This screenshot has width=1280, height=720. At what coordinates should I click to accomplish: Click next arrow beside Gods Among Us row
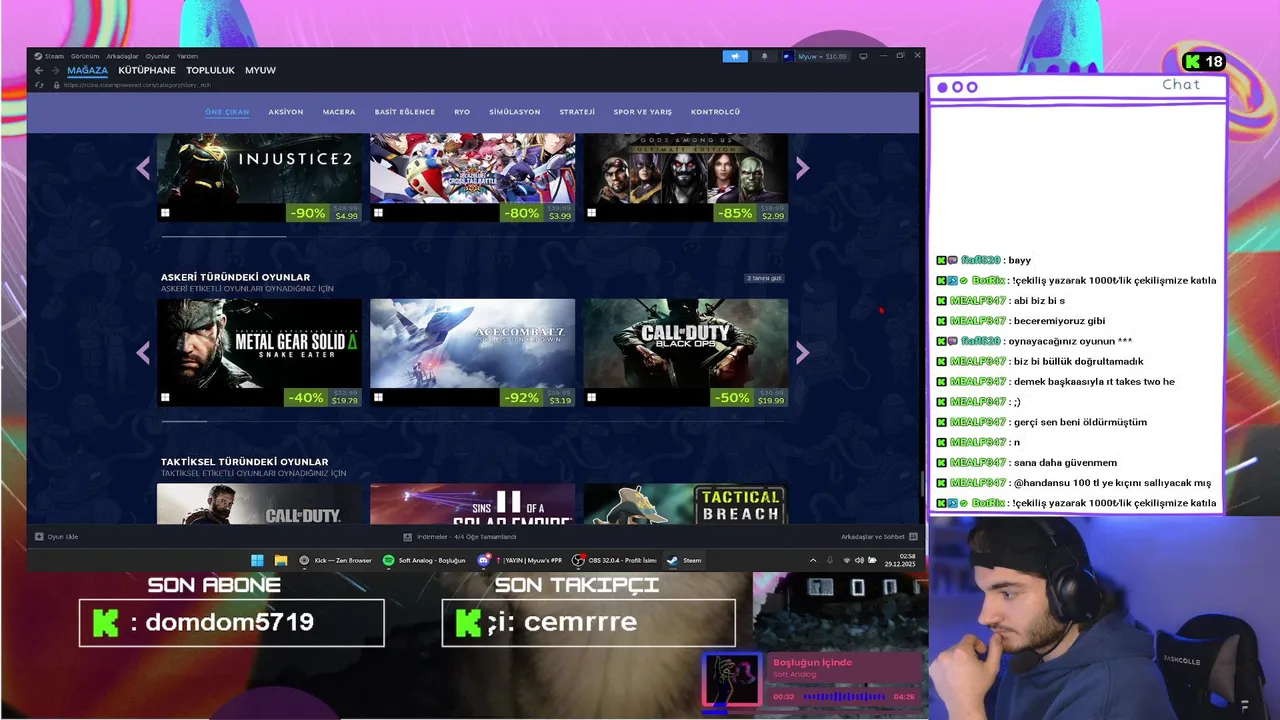coord(802,168)
